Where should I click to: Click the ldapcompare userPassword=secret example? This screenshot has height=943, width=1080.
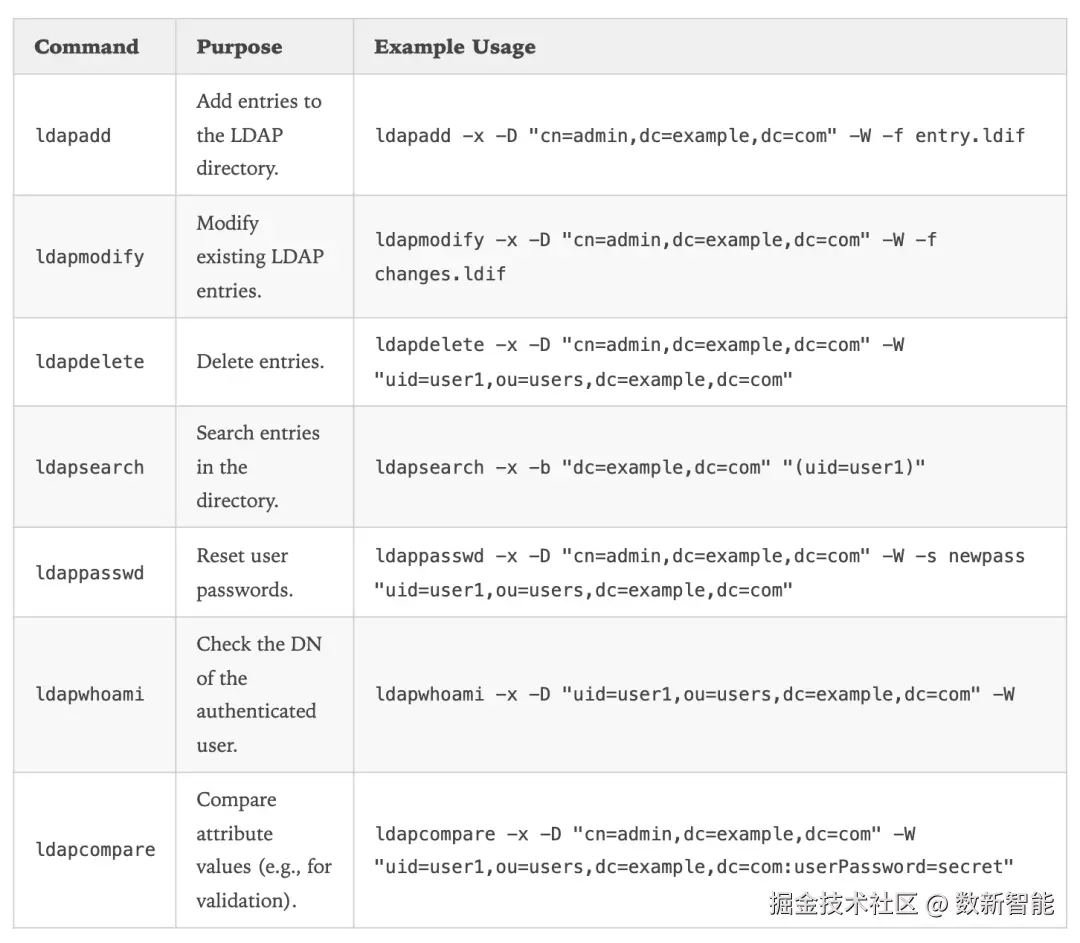point(695,867)
